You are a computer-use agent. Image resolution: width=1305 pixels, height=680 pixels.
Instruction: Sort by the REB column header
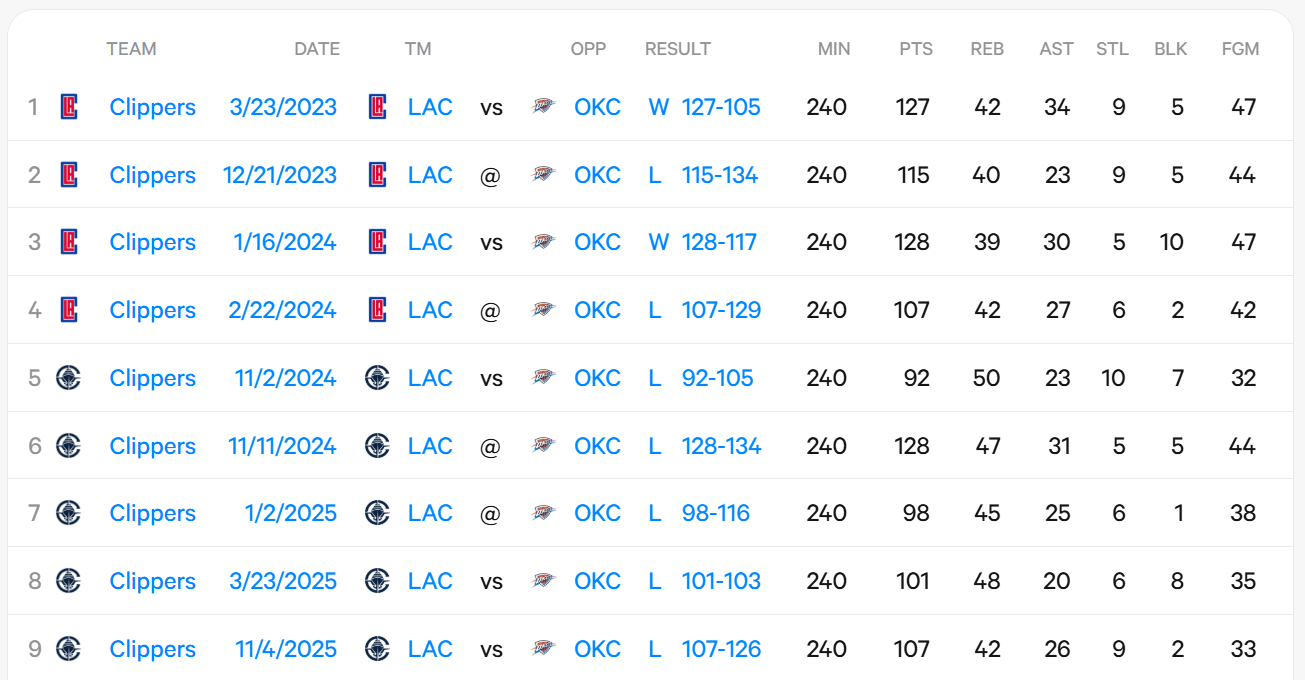pyautogui.click(x=987, y=49)
